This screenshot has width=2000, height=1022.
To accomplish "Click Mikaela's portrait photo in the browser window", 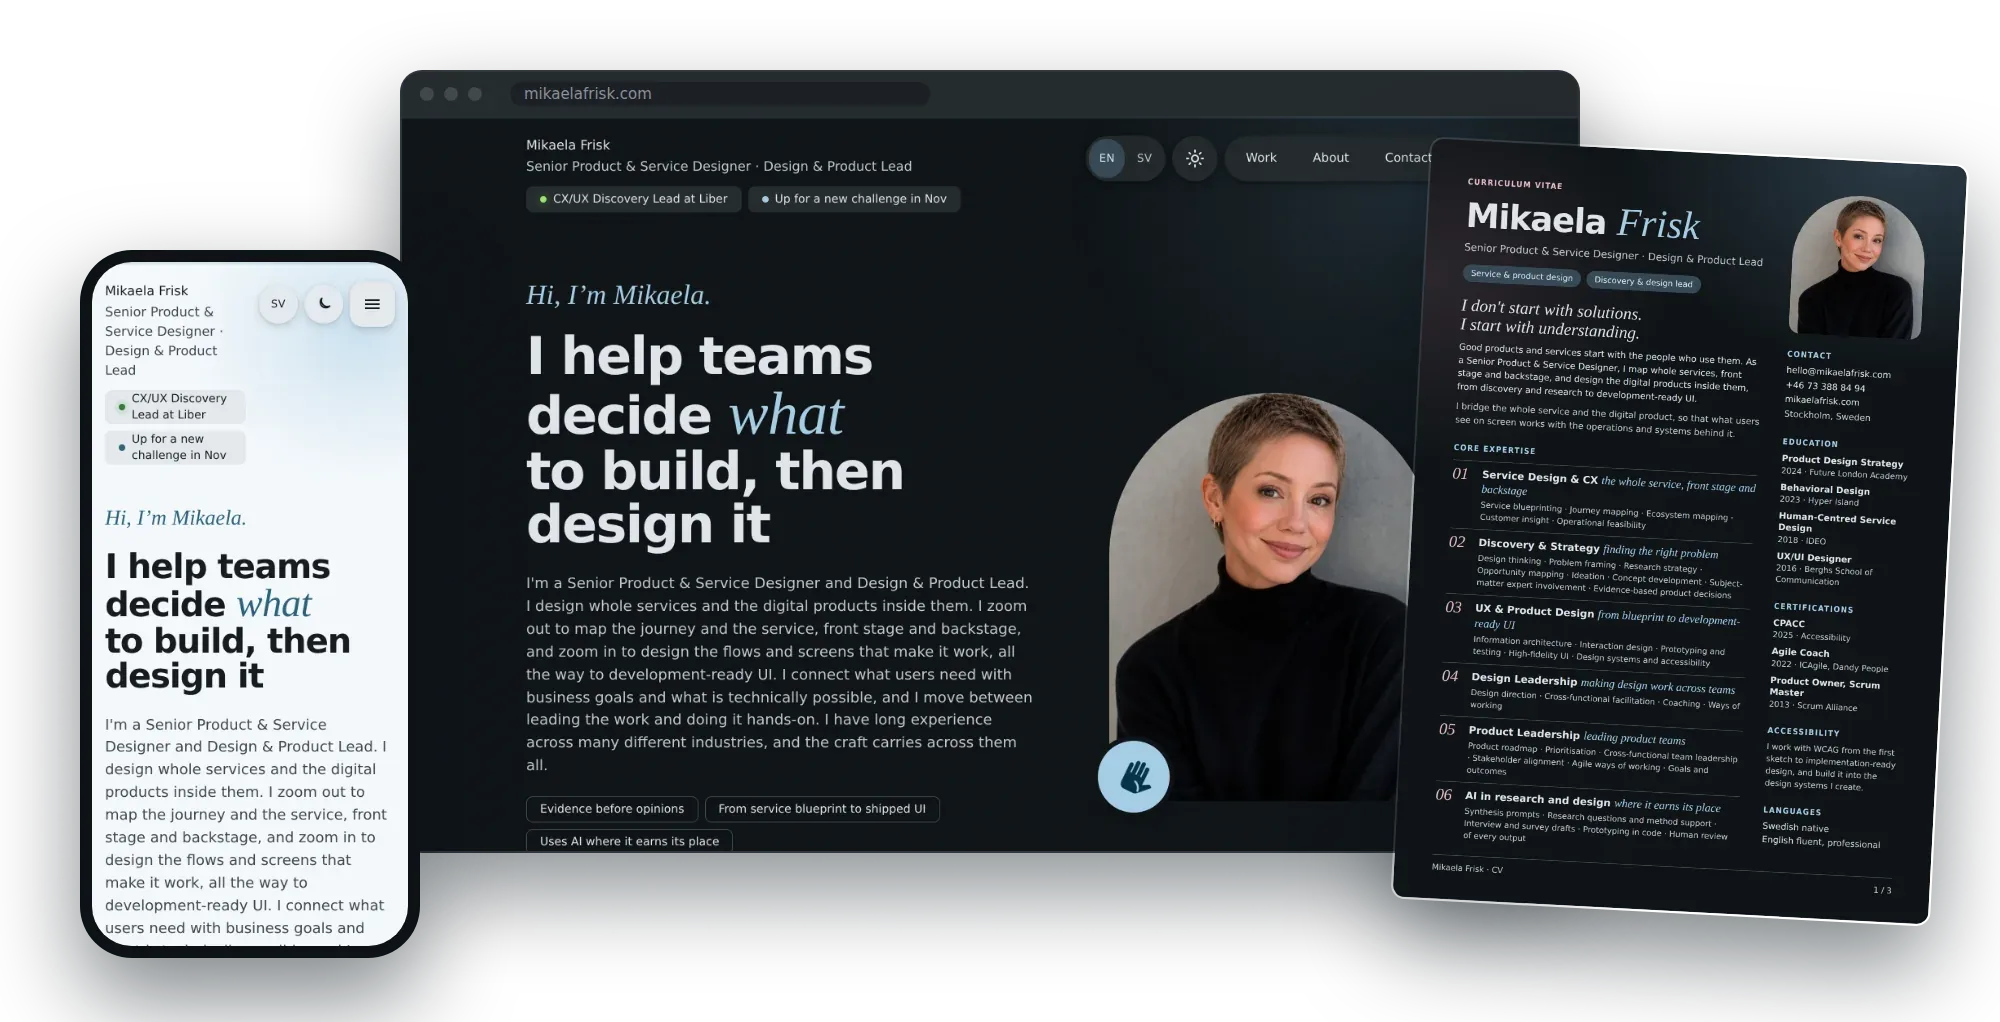I will (x=1262, y=595).
